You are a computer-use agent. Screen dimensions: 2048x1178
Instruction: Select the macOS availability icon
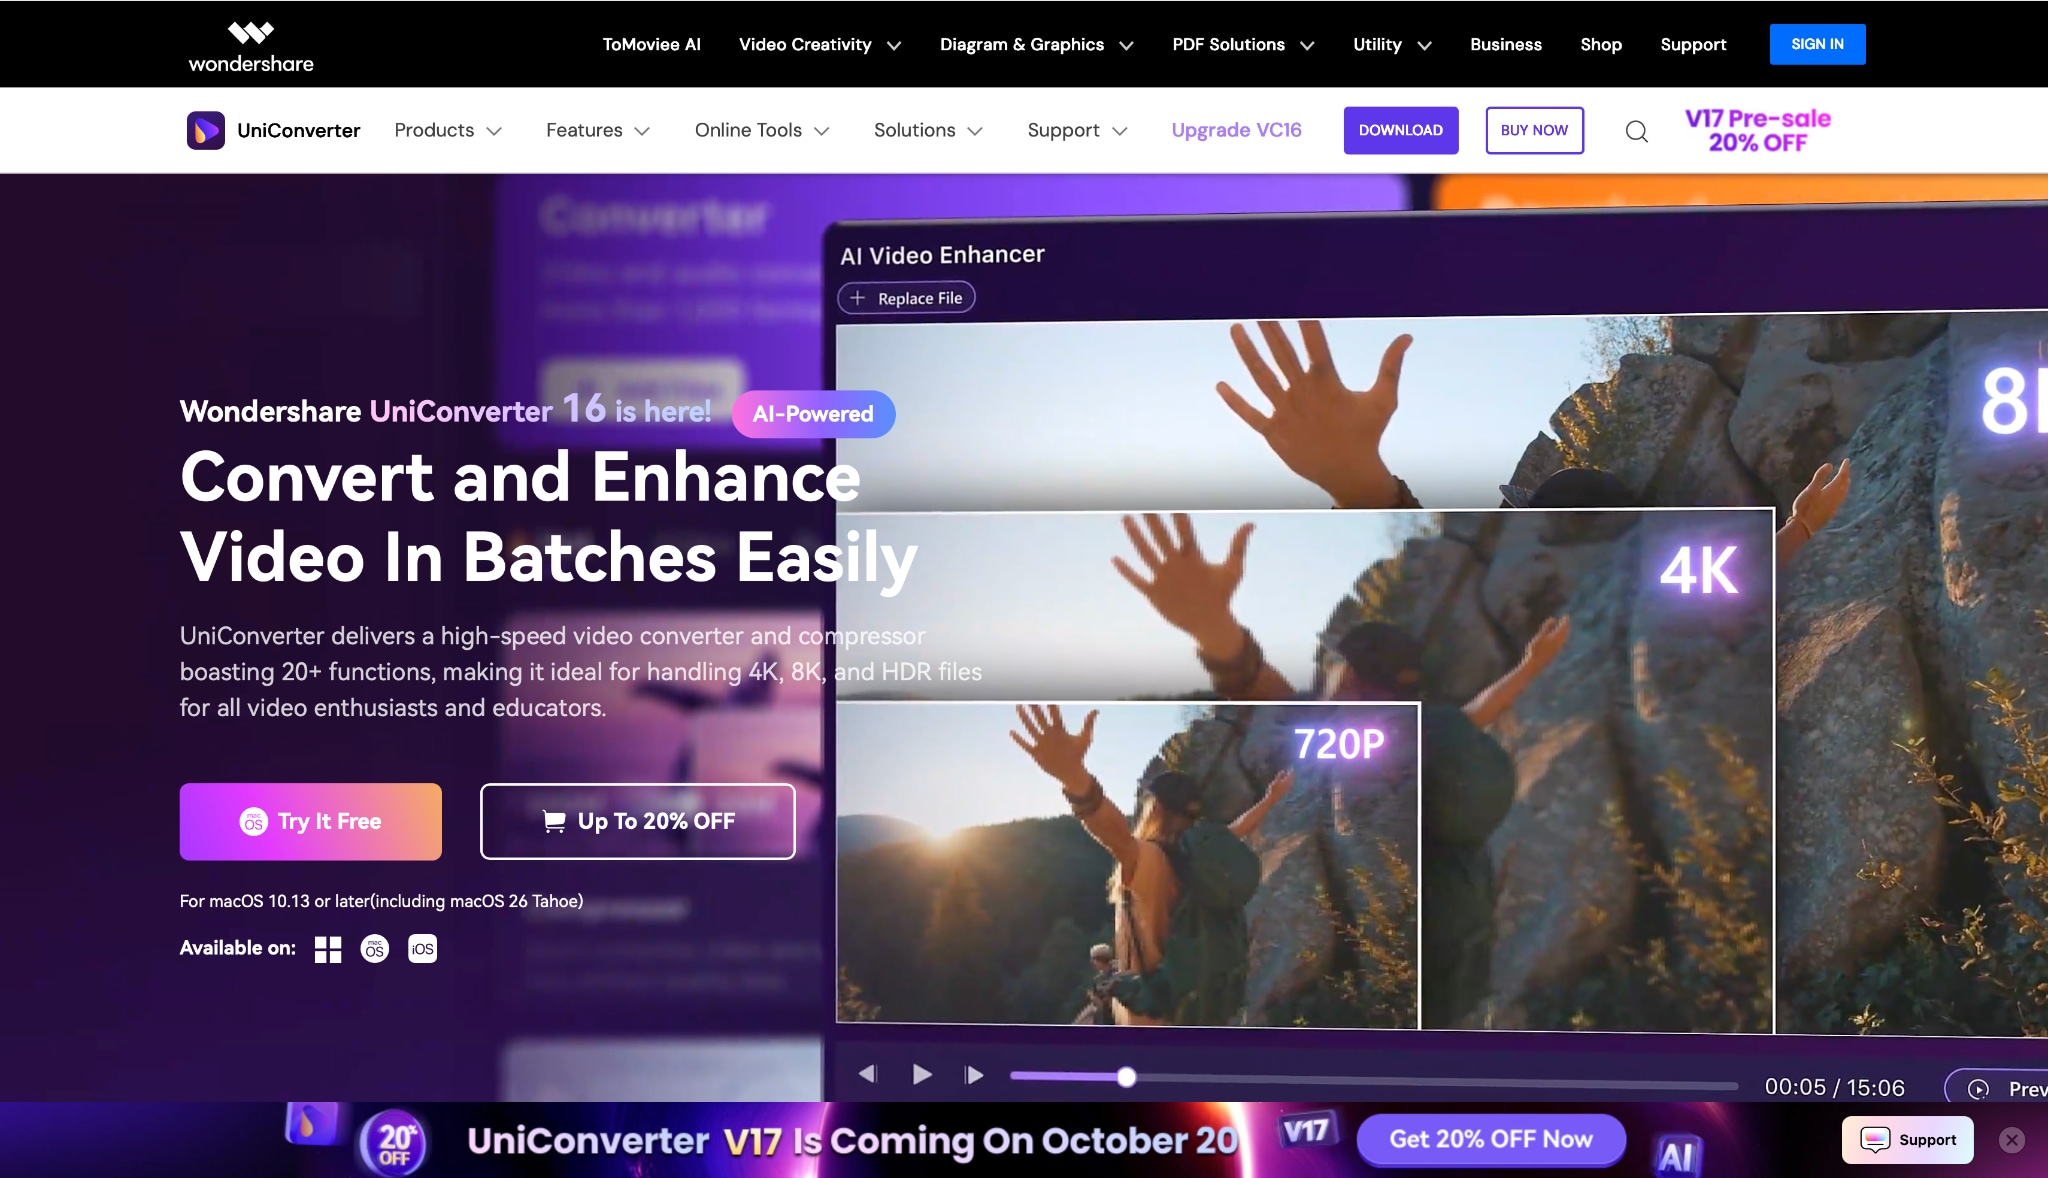pos(374,948)
